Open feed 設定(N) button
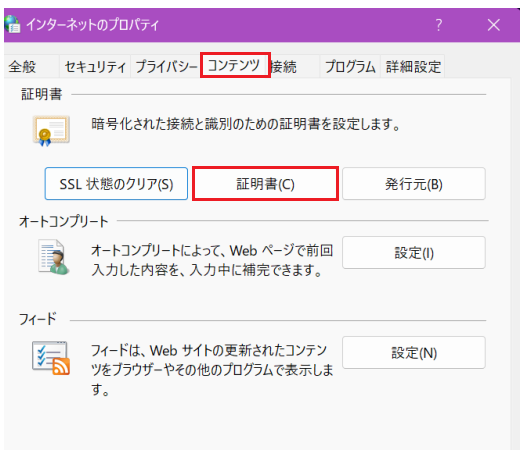 pos(414,353)
